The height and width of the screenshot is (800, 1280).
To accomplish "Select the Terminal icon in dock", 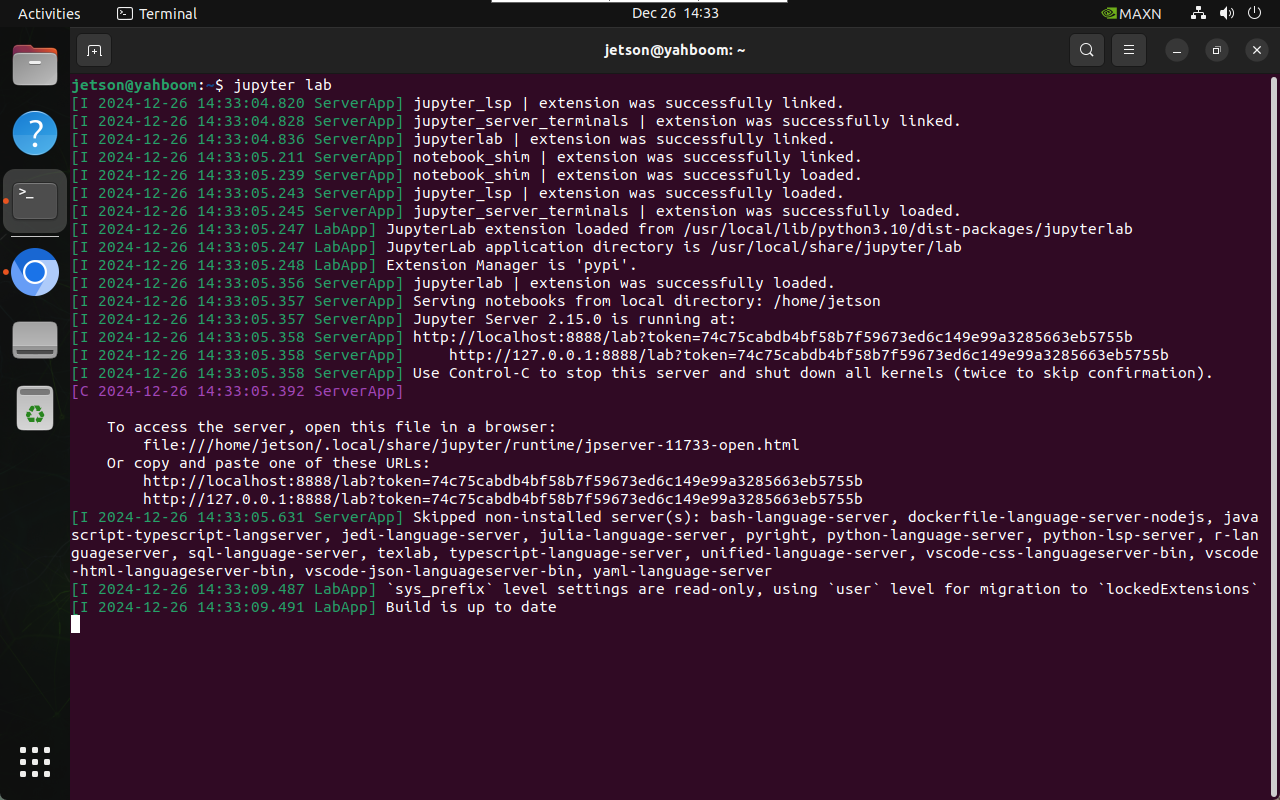I will [x=35, y=201].
